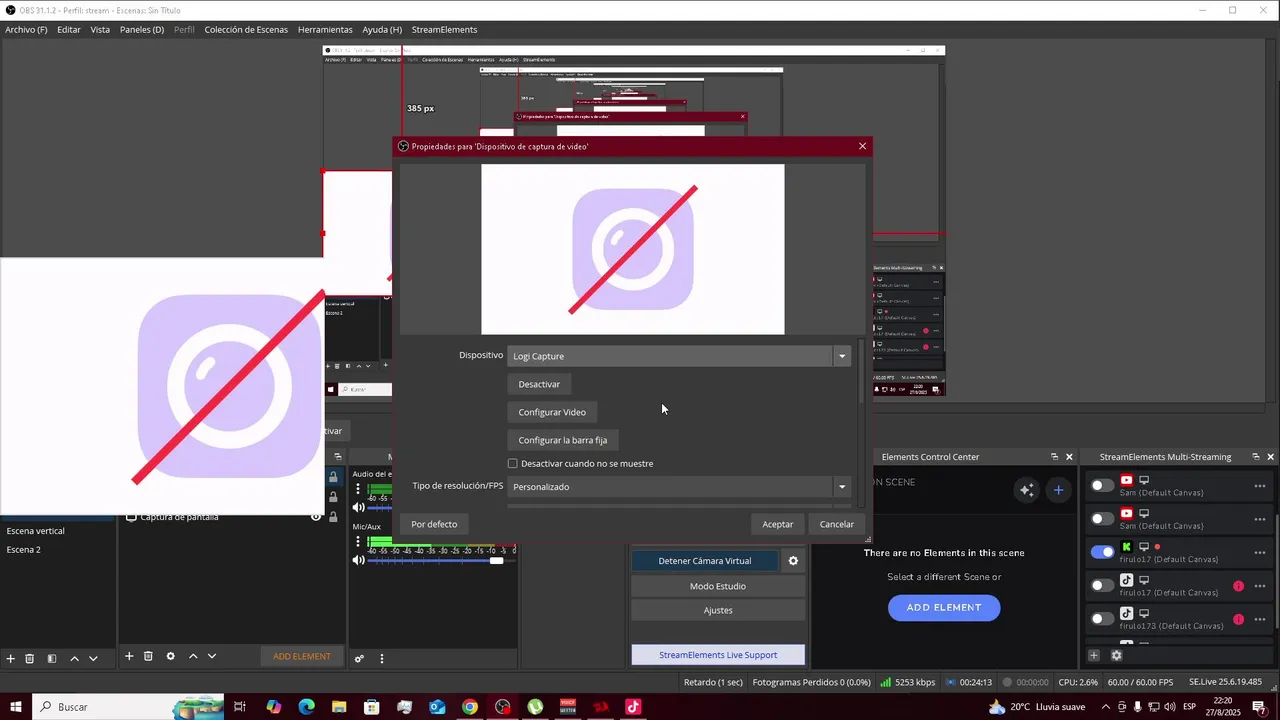
Task: Open the Herramientas menu
Action: click(325, 30)
